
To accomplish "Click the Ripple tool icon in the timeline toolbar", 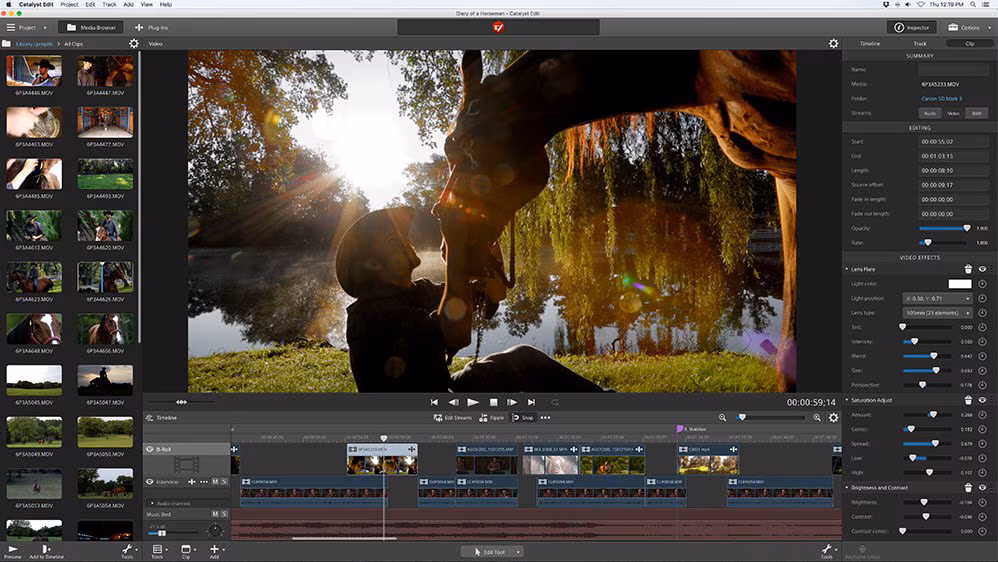I will [x=484, y=417].
